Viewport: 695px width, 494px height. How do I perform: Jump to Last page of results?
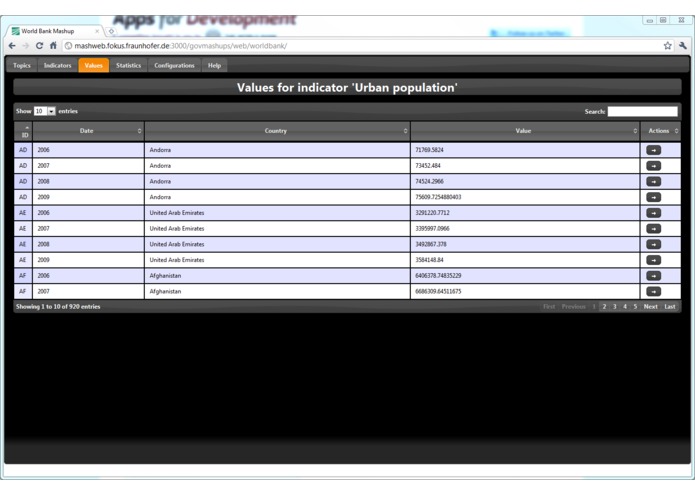[670, 307]
